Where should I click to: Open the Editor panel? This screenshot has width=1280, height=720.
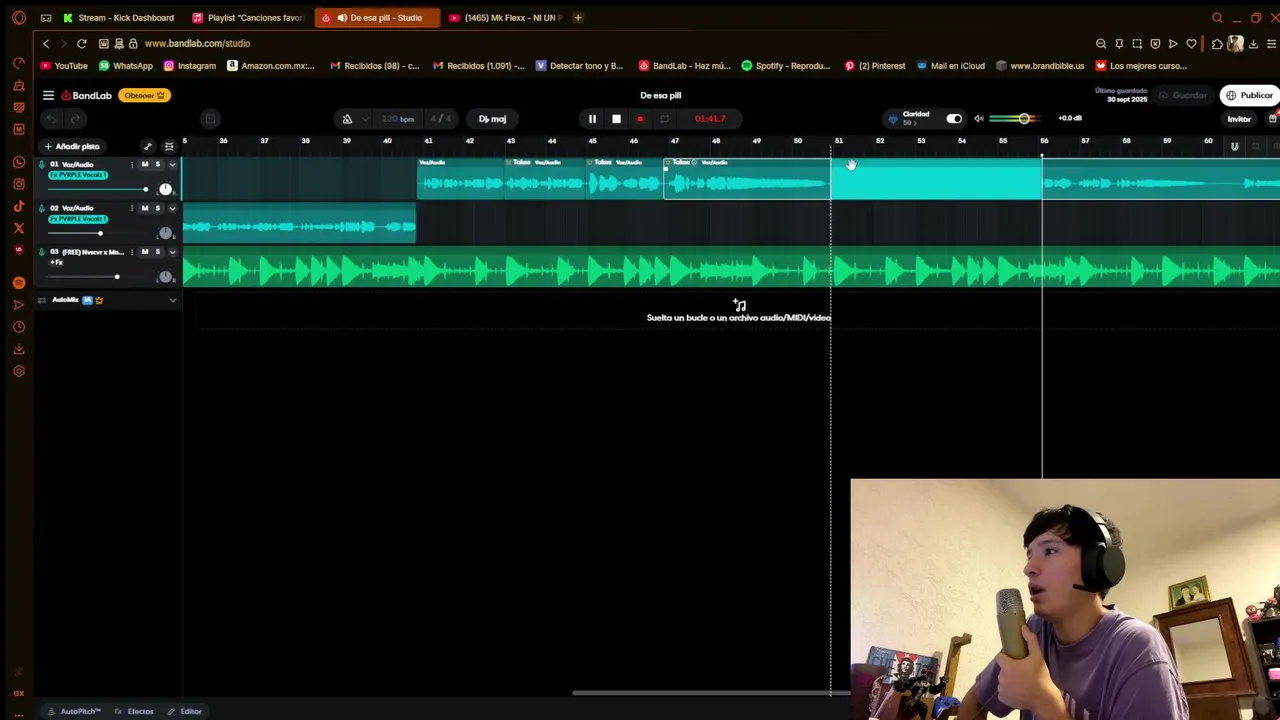(185, 711)
